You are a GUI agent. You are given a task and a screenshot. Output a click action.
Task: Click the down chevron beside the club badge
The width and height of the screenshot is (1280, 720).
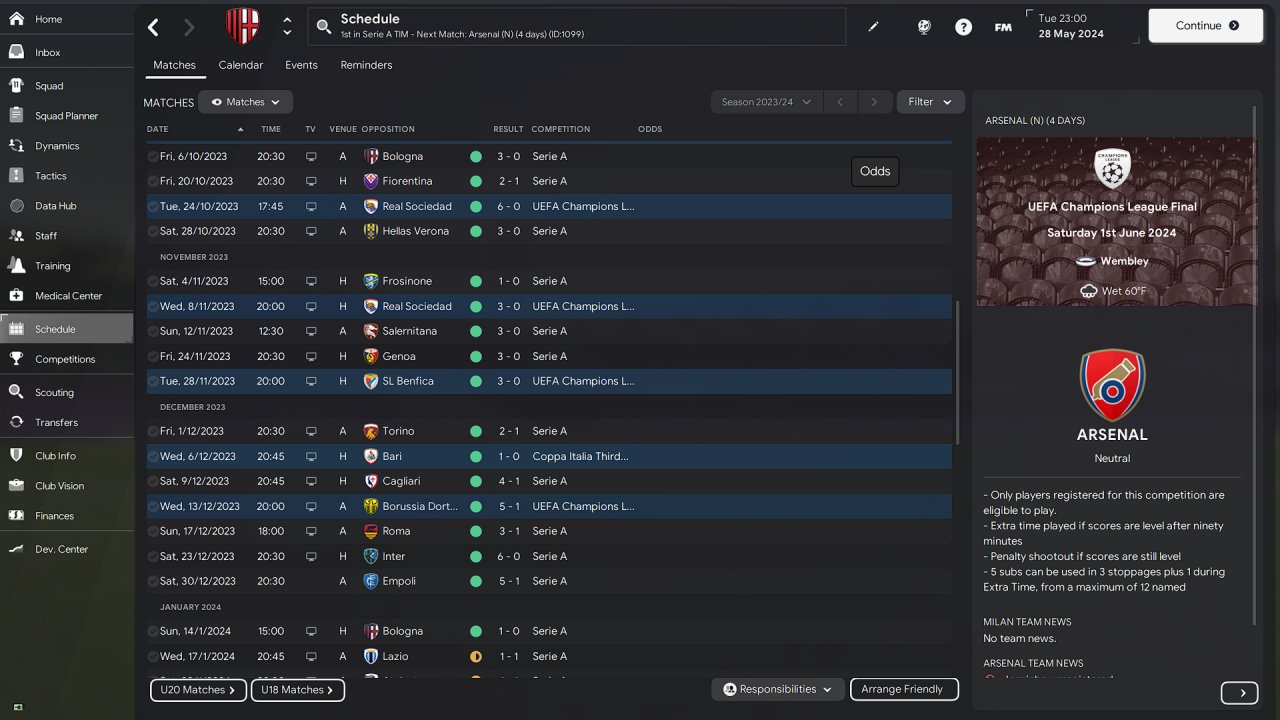pos(287,33)
